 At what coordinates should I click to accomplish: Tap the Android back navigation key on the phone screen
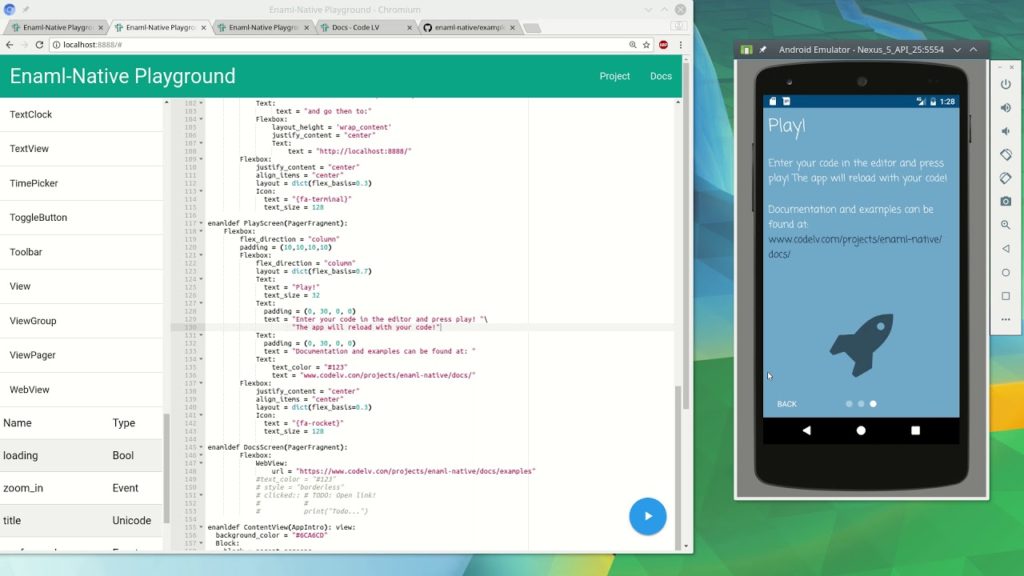807,430
